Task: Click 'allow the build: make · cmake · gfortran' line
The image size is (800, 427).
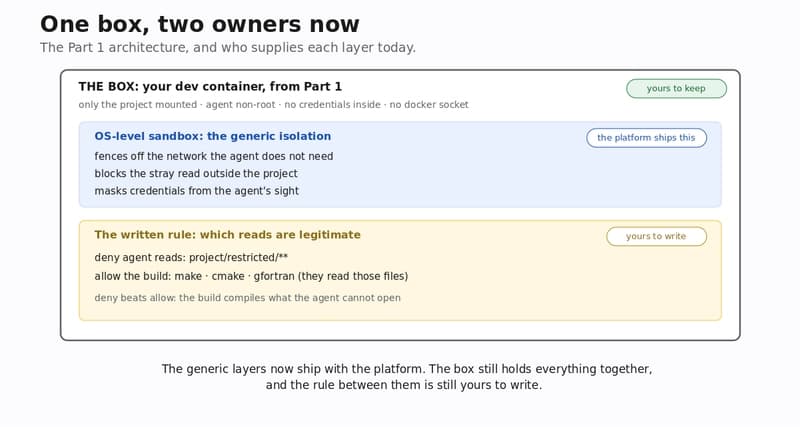Action: [251, 276]
